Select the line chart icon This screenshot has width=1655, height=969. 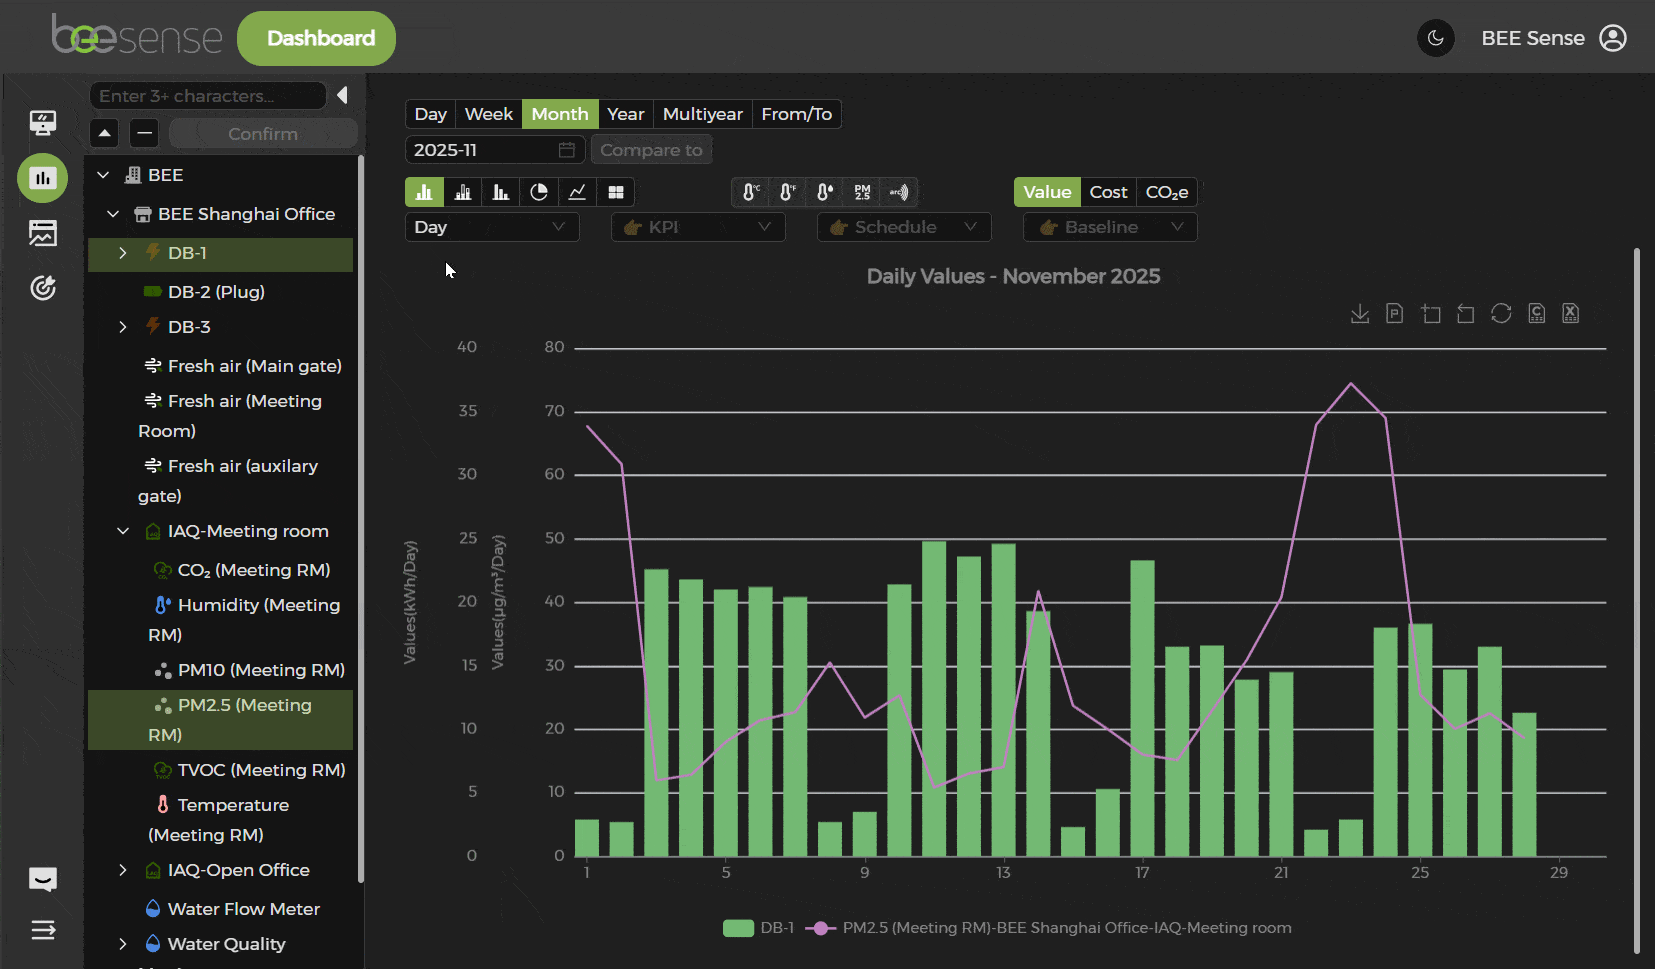577,192
